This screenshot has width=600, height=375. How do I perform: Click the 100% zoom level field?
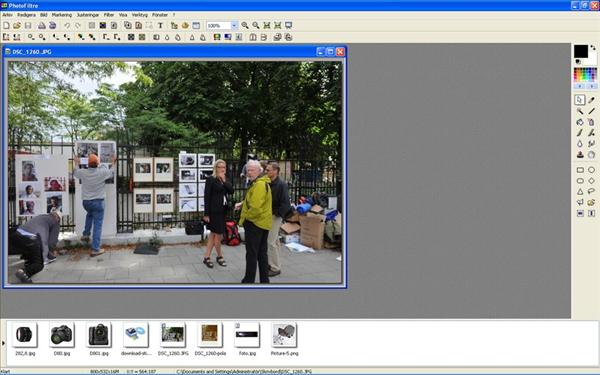tap(218, 26)
